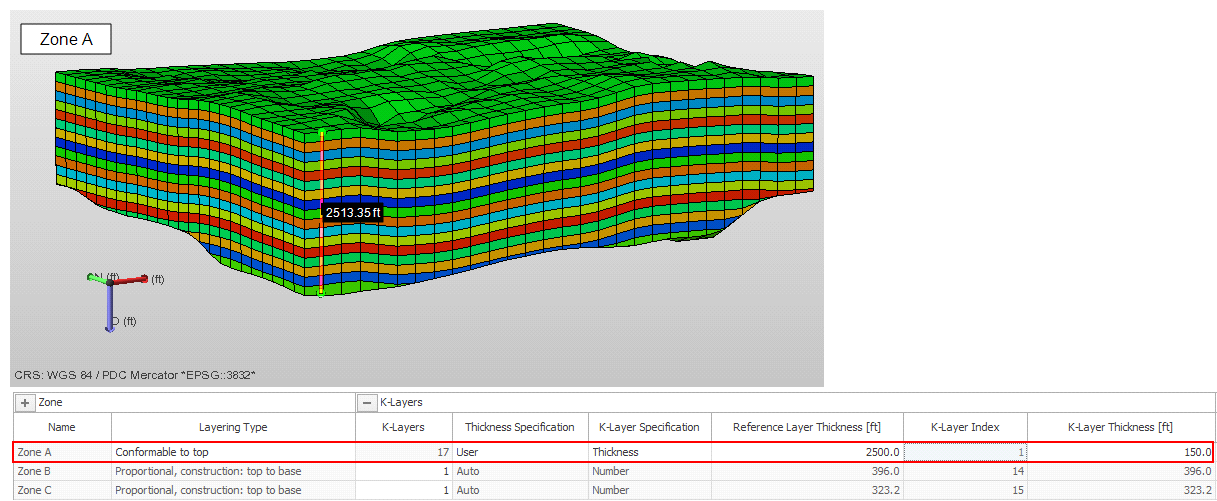This screenshot has height=501, width=1217.
Task: Select the top measurement handle point
Action: point(321,132)
